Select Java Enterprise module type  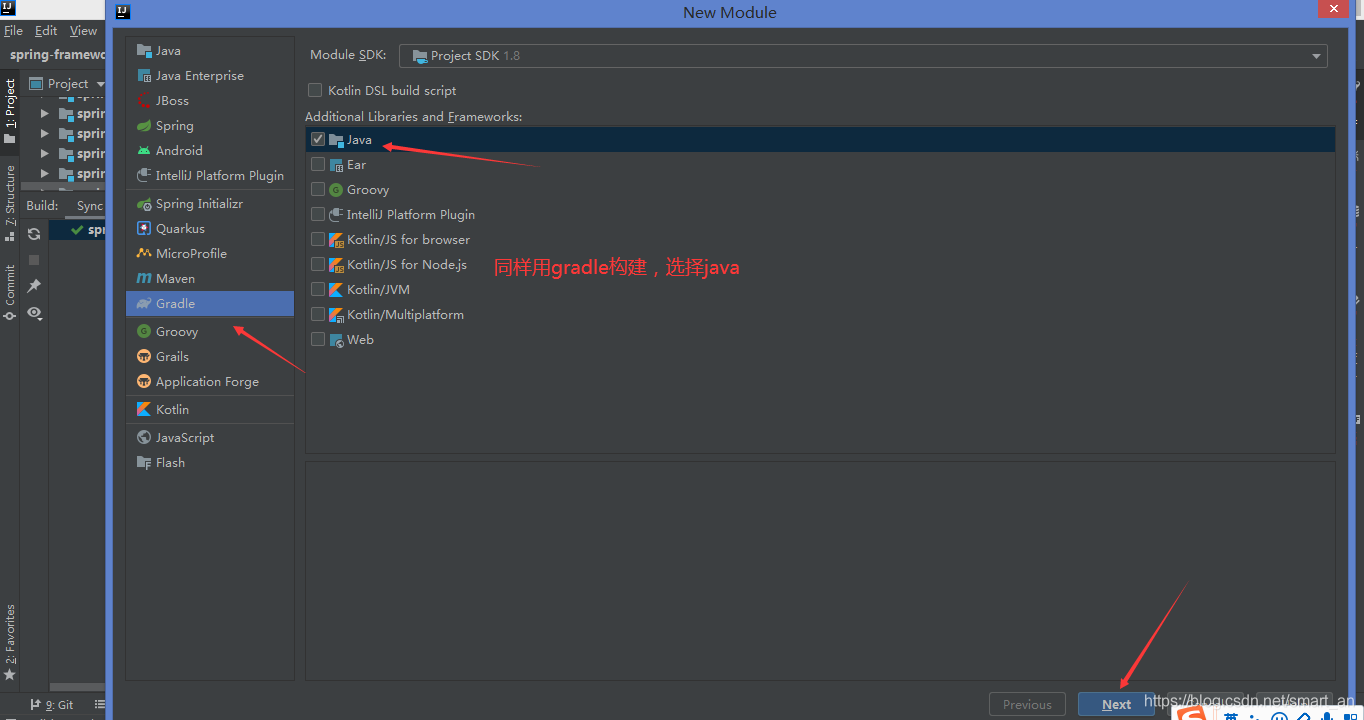click(210, 75)
